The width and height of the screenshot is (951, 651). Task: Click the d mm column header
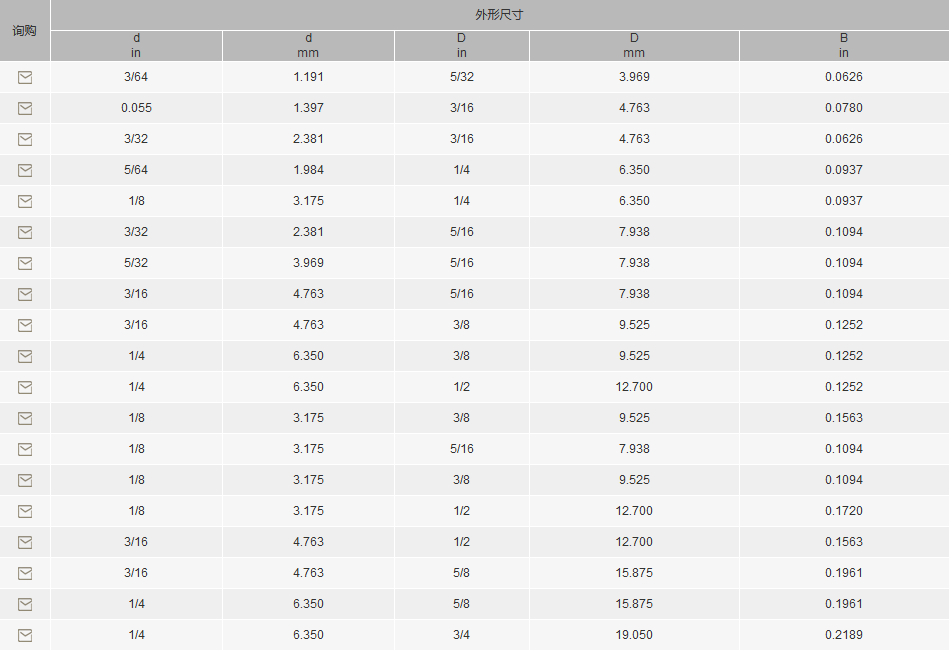click(308, 46)
